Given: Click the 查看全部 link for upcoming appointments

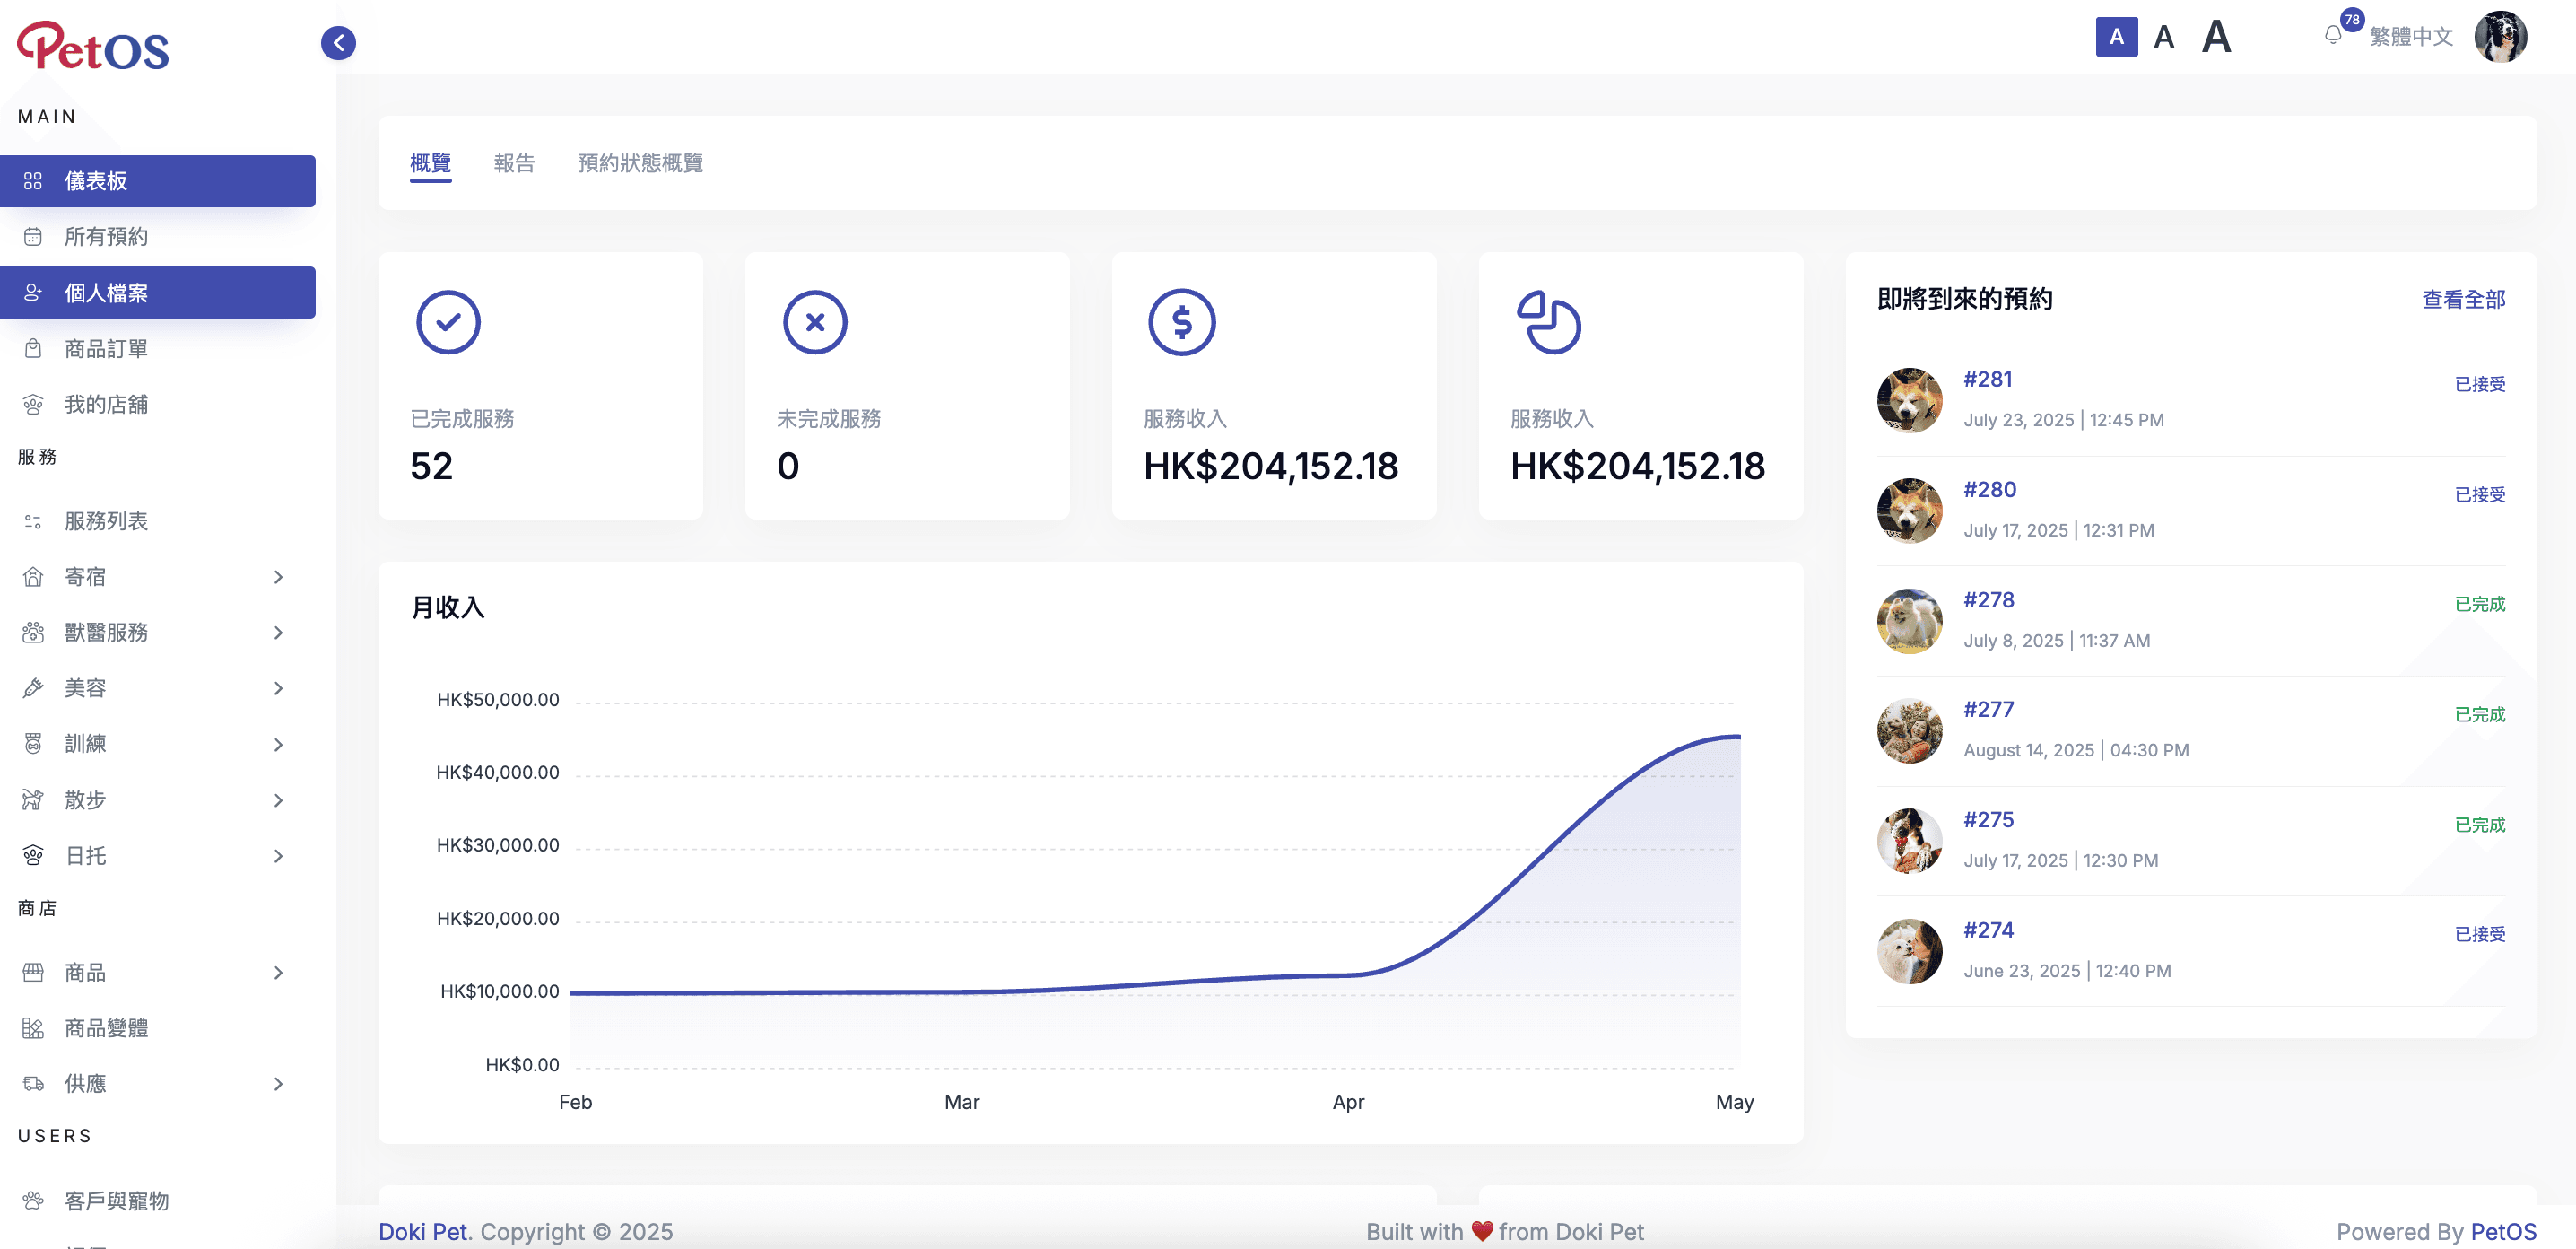Looking at the screenshot, I should coord(2463,299).
